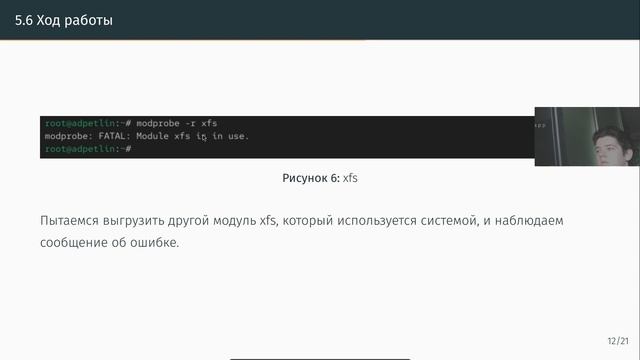Viewport: 640px width, 360px height.
Task: Click the terminal command "modprobe -r xfs"
Action: [x=177, y=123]
